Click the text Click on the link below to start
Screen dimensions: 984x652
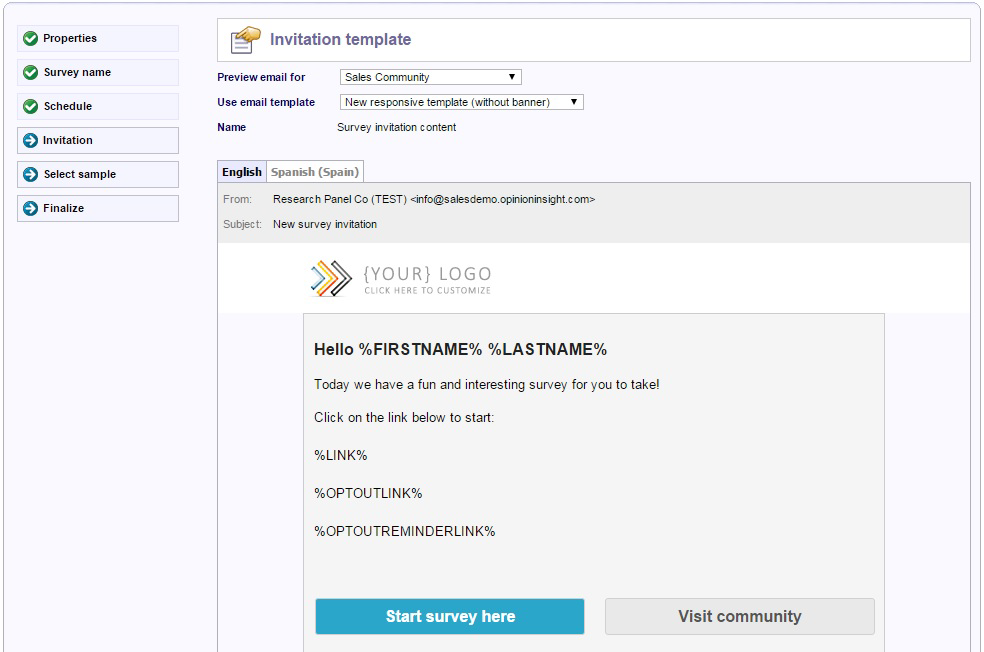(x=404, y=417)
